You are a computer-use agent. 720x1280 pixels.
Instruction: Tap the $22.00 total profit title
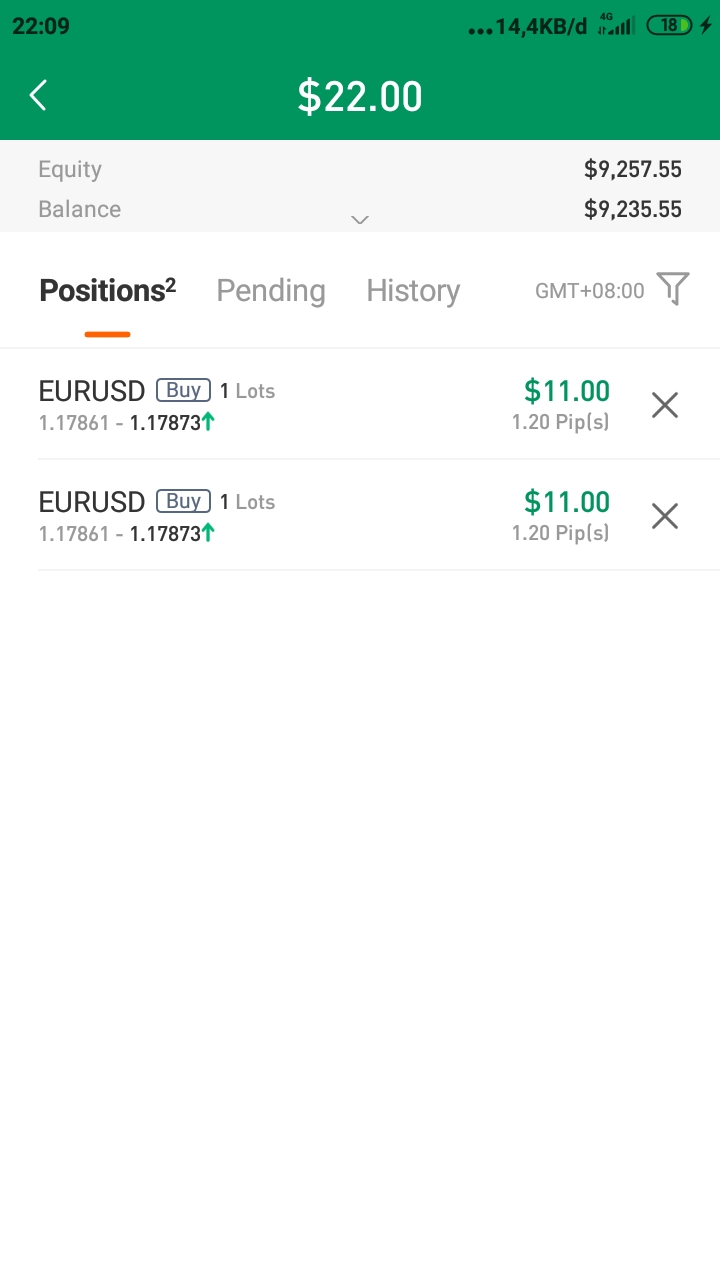coord(360,96)
